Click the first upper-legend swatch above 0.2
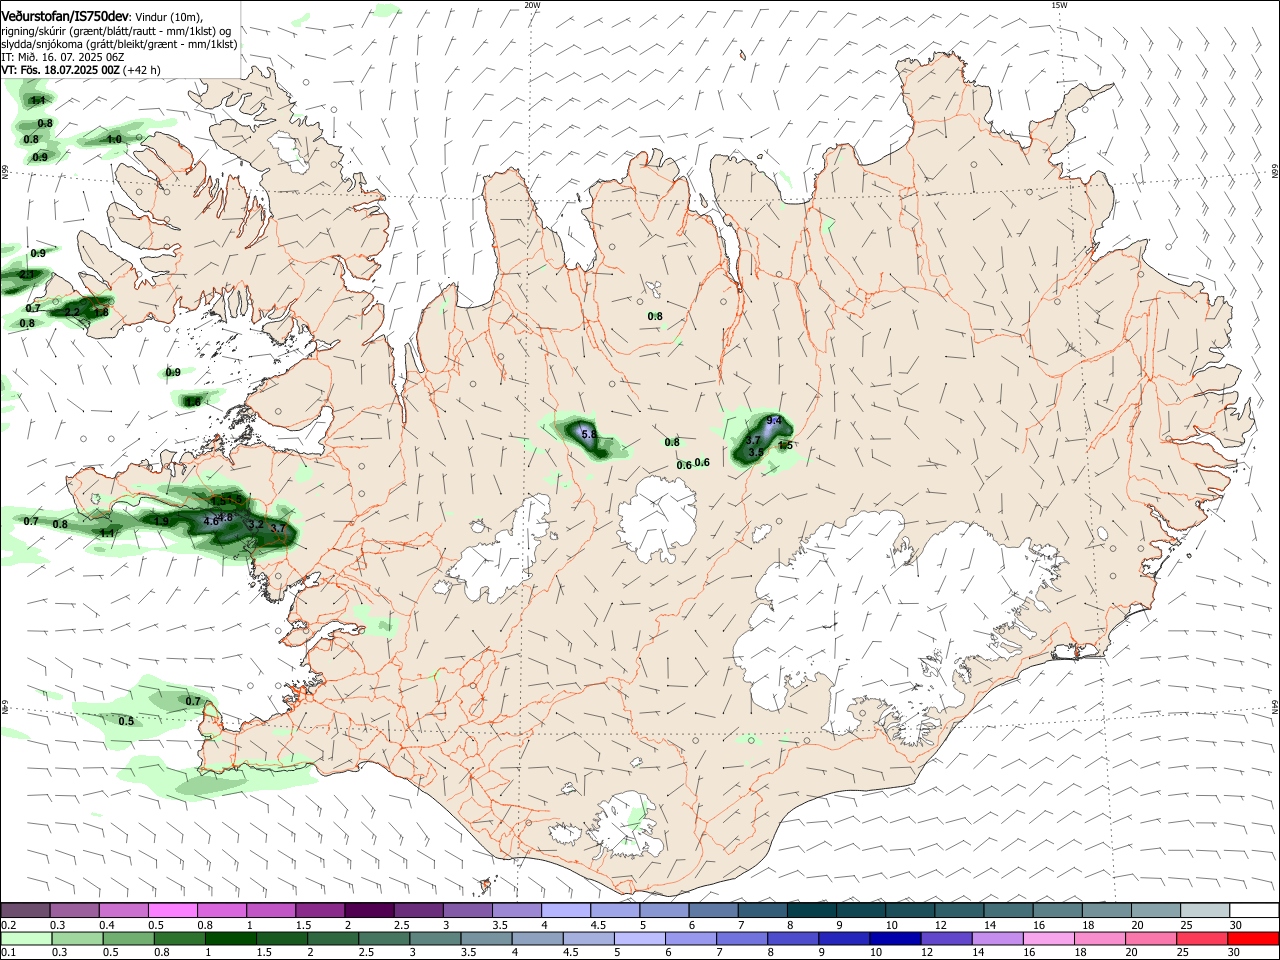Image resolution: width=1280 pixels, height=960 pixels. tap(25, 911)
